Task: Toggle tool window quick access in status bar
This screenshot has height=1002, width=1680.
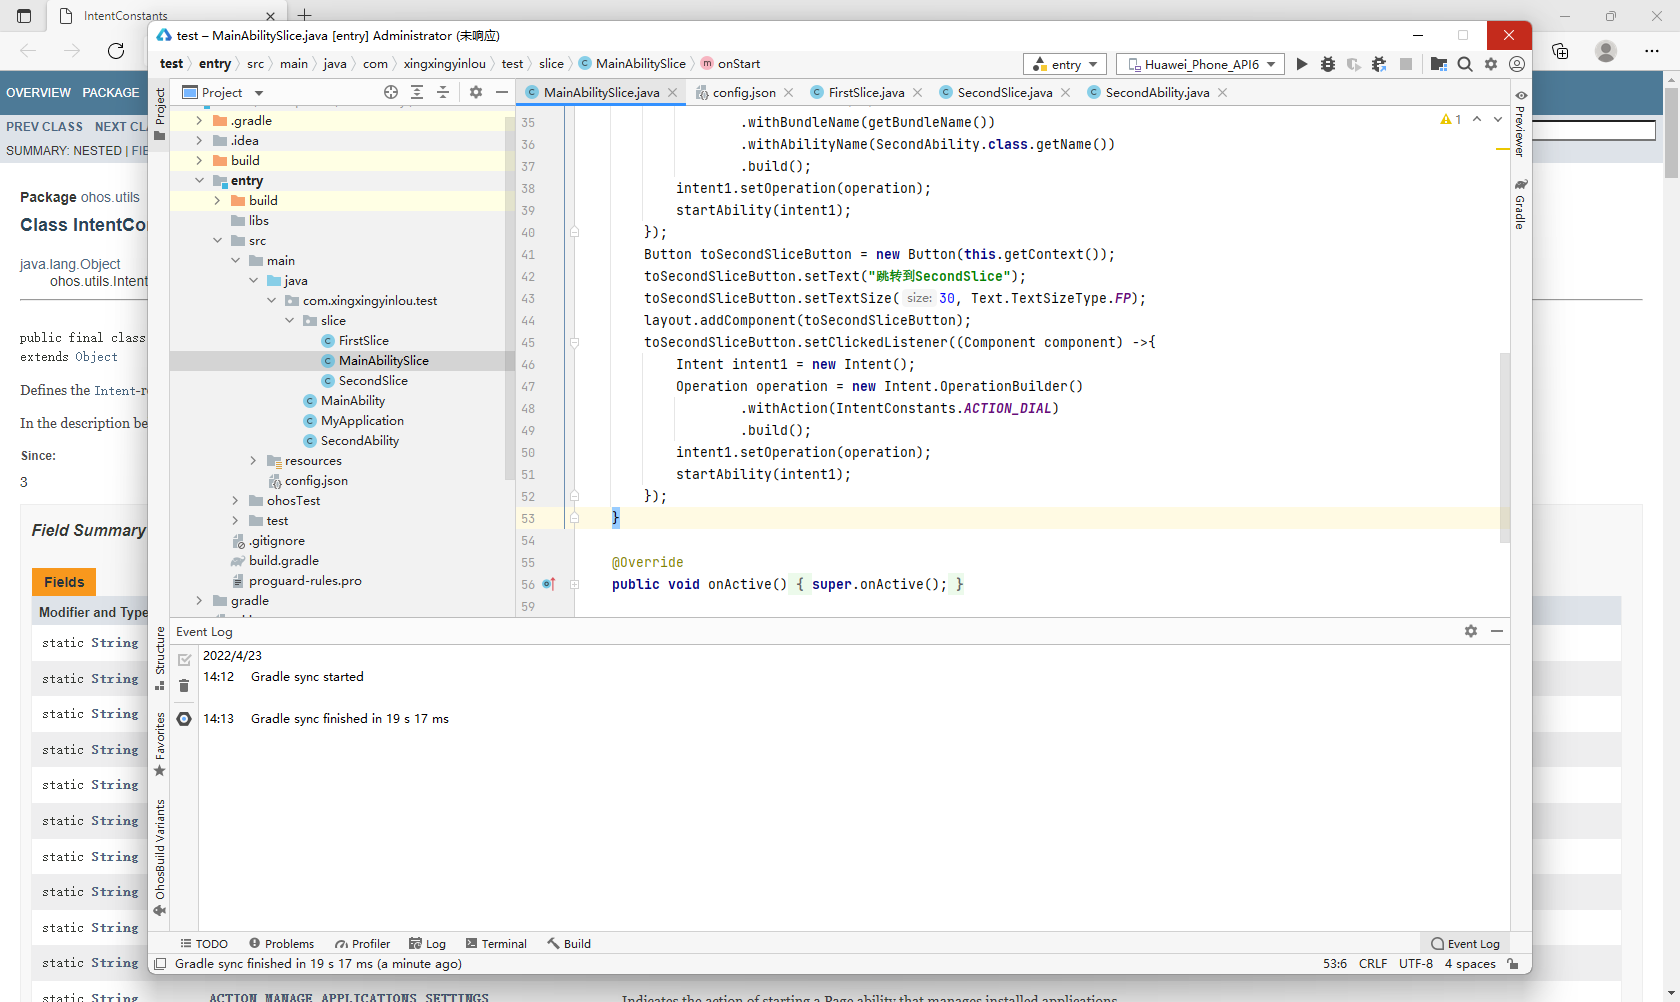Action: pos(160,964)
